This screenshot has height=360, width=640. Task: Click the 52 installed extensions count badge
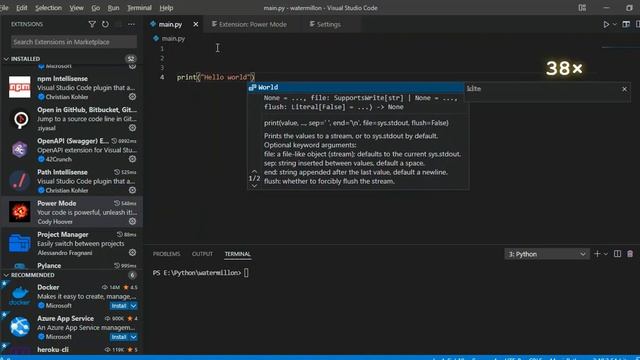click(x=131, y=59)
